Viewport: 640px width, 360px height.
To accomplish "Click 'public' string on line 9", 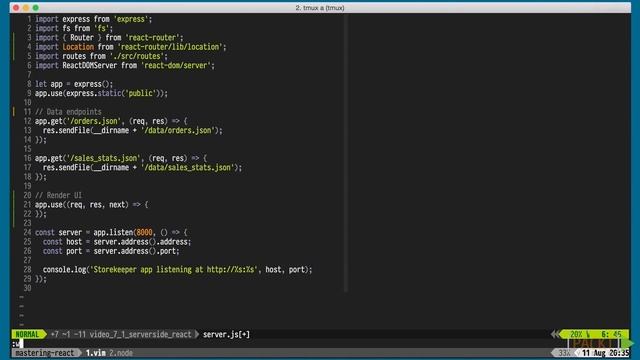I will point(140,93).
